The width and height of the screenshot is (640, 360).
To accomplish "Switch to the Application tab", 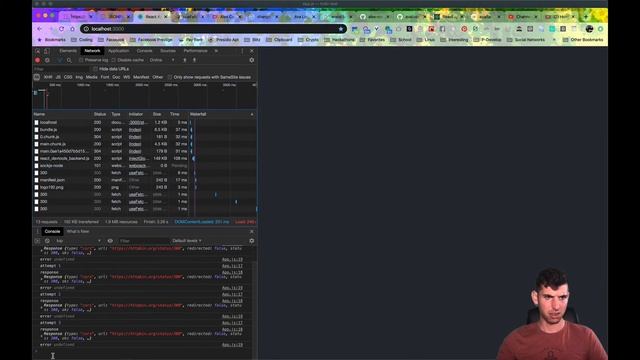I will click(119, 51).
